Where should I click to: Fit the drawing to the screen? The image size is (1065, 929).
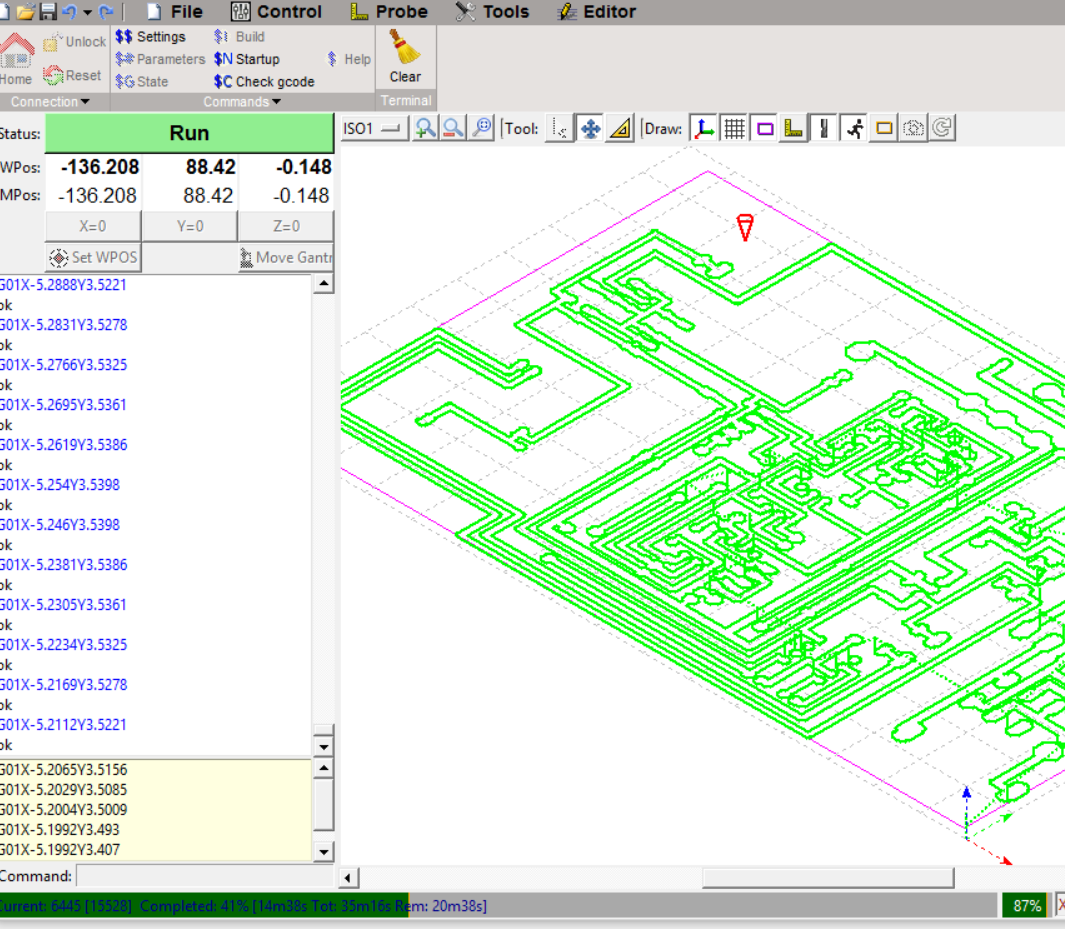pos(482,128)
